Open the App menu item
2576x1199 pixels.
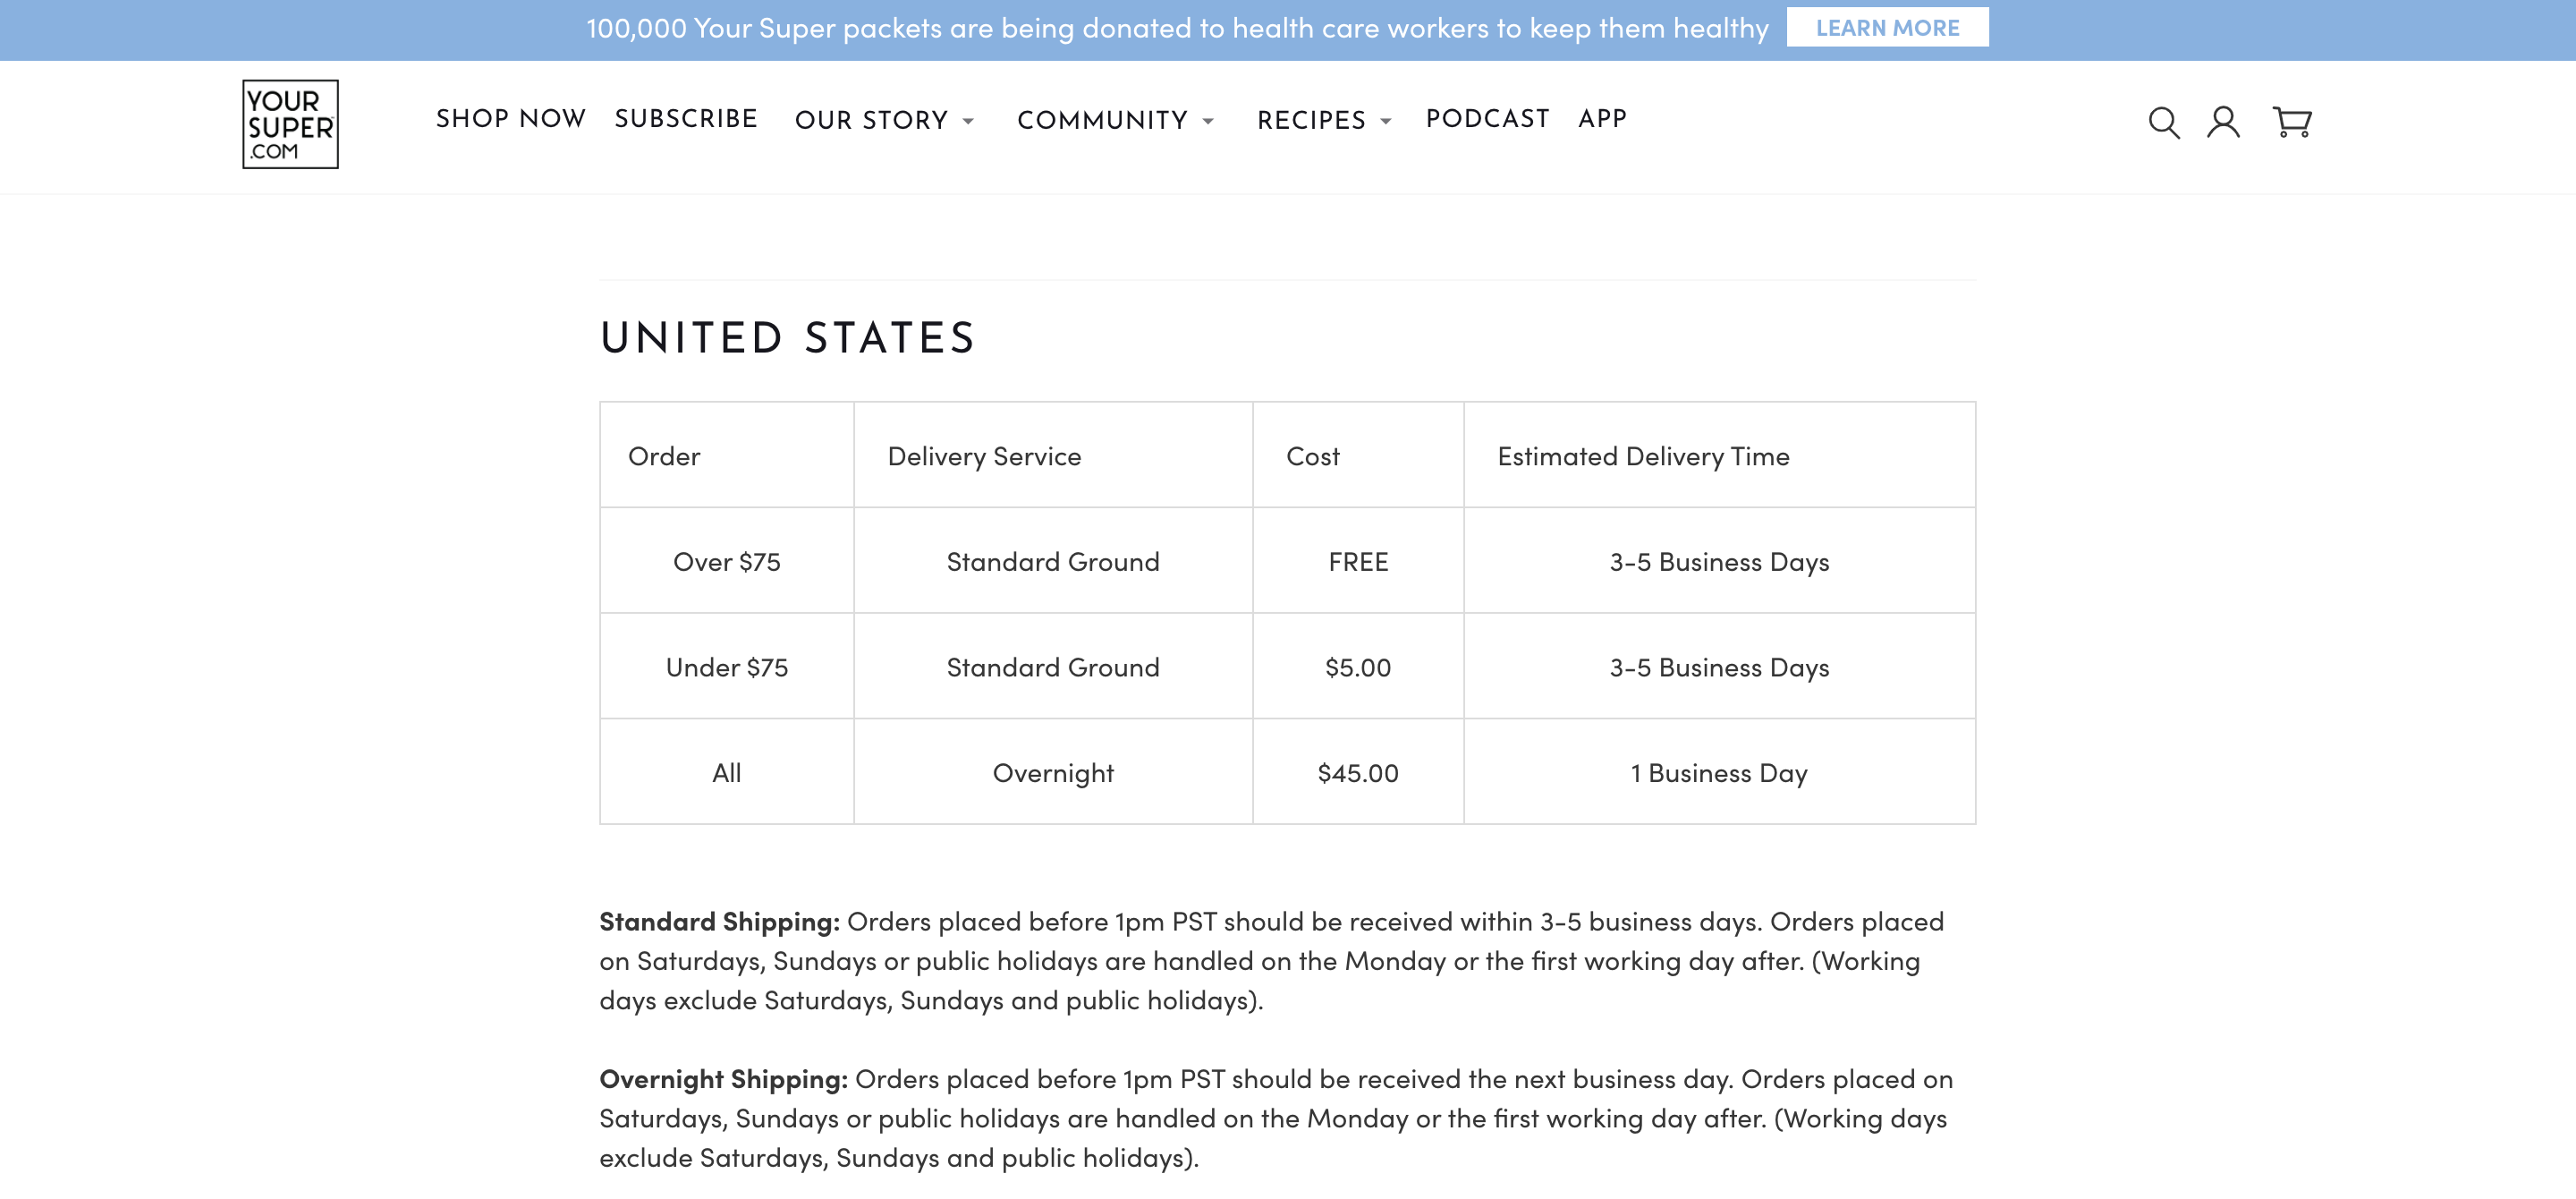click(1602, 119)
